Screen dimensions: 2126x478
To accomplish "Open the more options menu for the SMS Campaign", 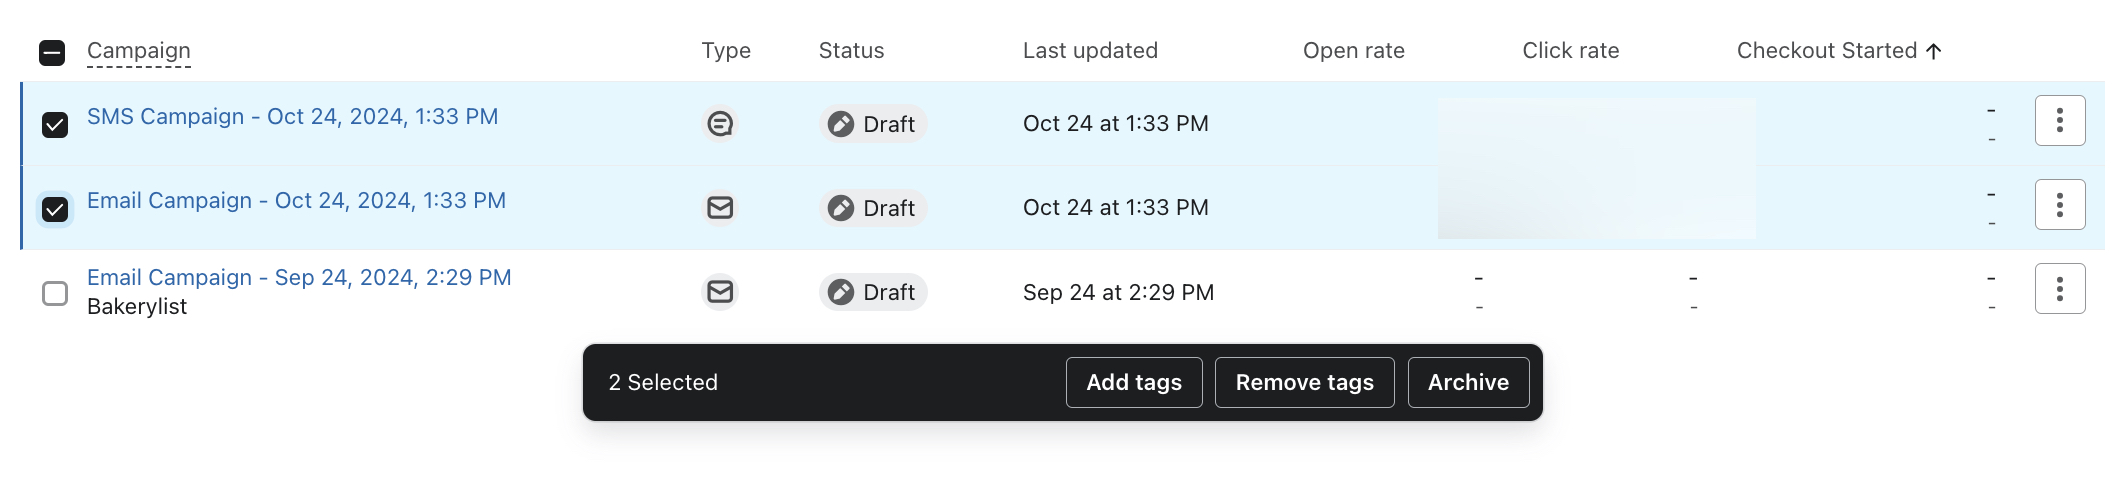I will pyautogui.click(x=2059, y=121).
